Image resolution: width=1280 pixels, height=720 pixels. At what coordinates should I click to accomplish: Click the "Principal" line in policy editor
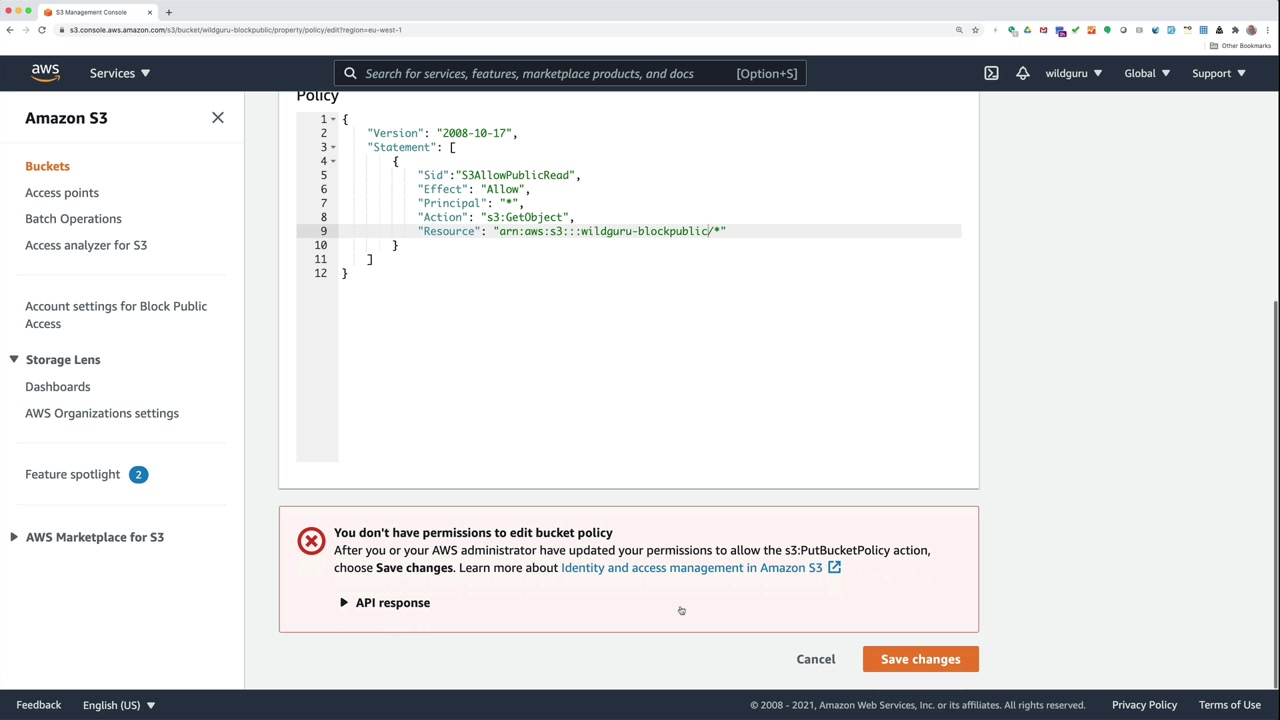point(471,203)
